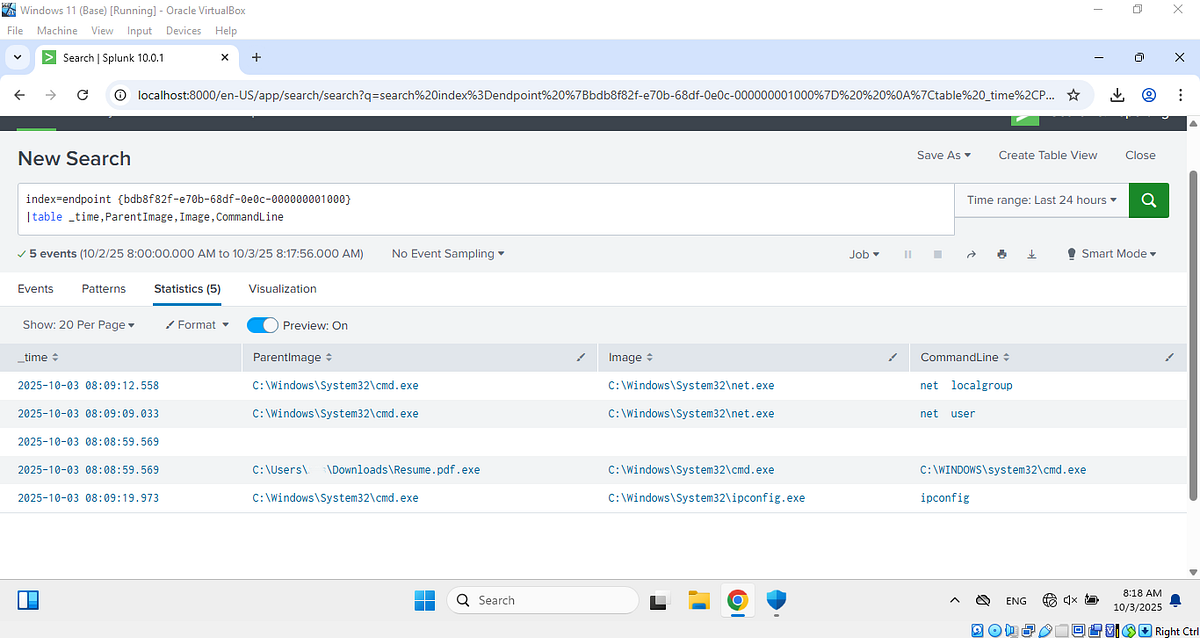Show hidden system tray icons chevron
This screenshot has height=638, width=1200.
(x=955, y=600)
